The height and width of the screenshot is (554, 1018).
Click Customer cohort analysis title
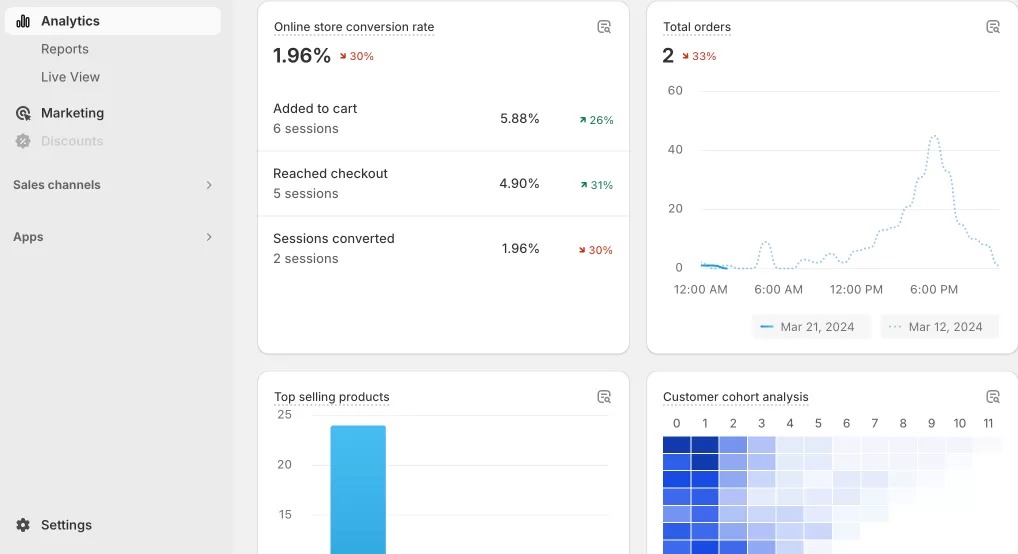click(736, 397)
